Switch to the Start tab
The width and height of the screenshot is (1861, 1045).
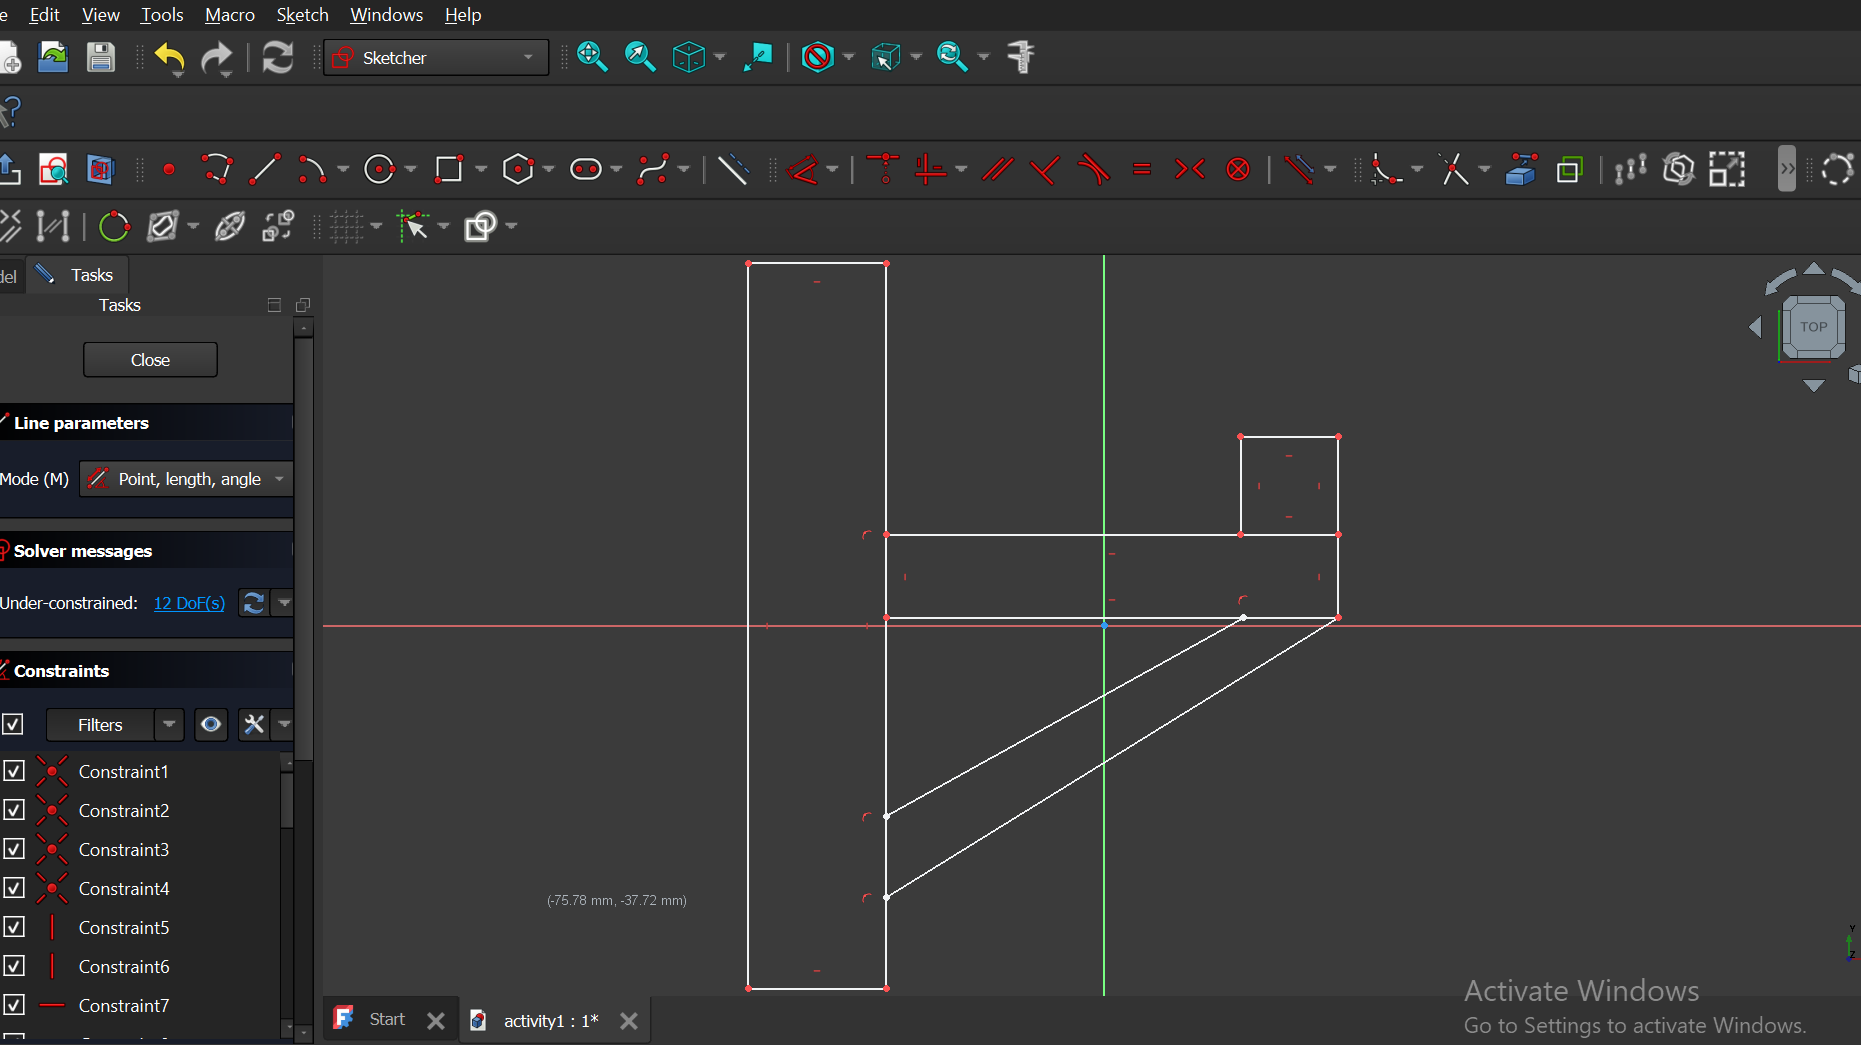click(386, 1019)
